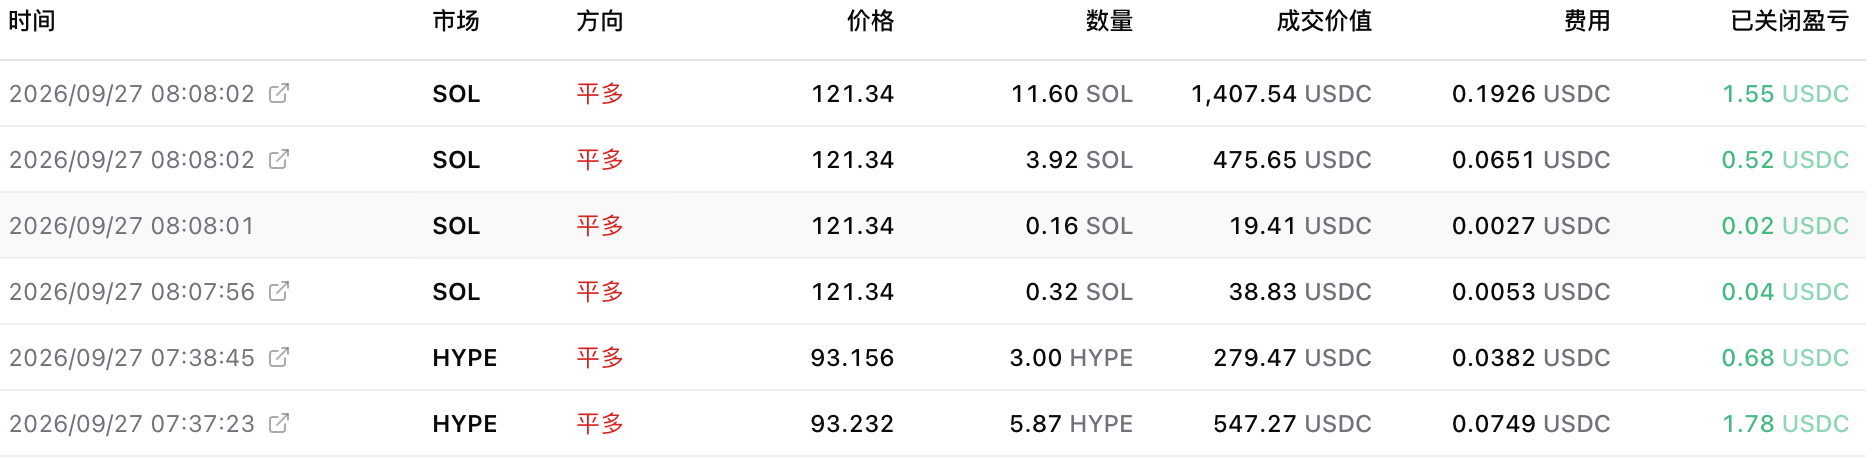Click the 价格 column header

tap(870, 21)
